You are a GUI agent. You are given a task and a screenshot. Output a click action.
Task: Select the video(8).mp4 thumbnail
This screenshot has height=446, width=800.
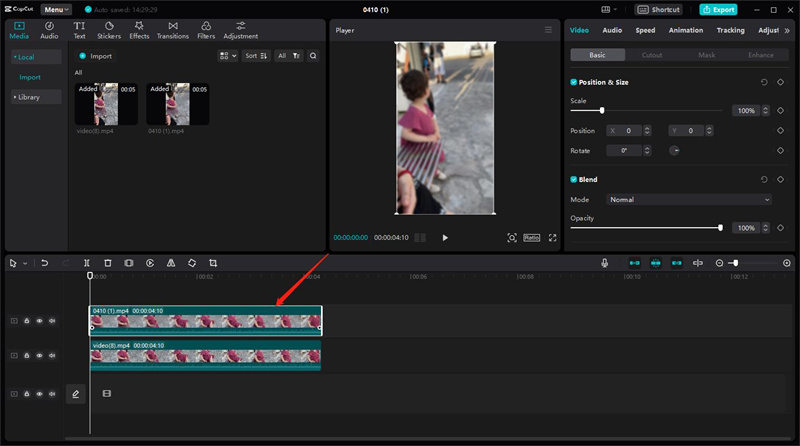[106, 104]
